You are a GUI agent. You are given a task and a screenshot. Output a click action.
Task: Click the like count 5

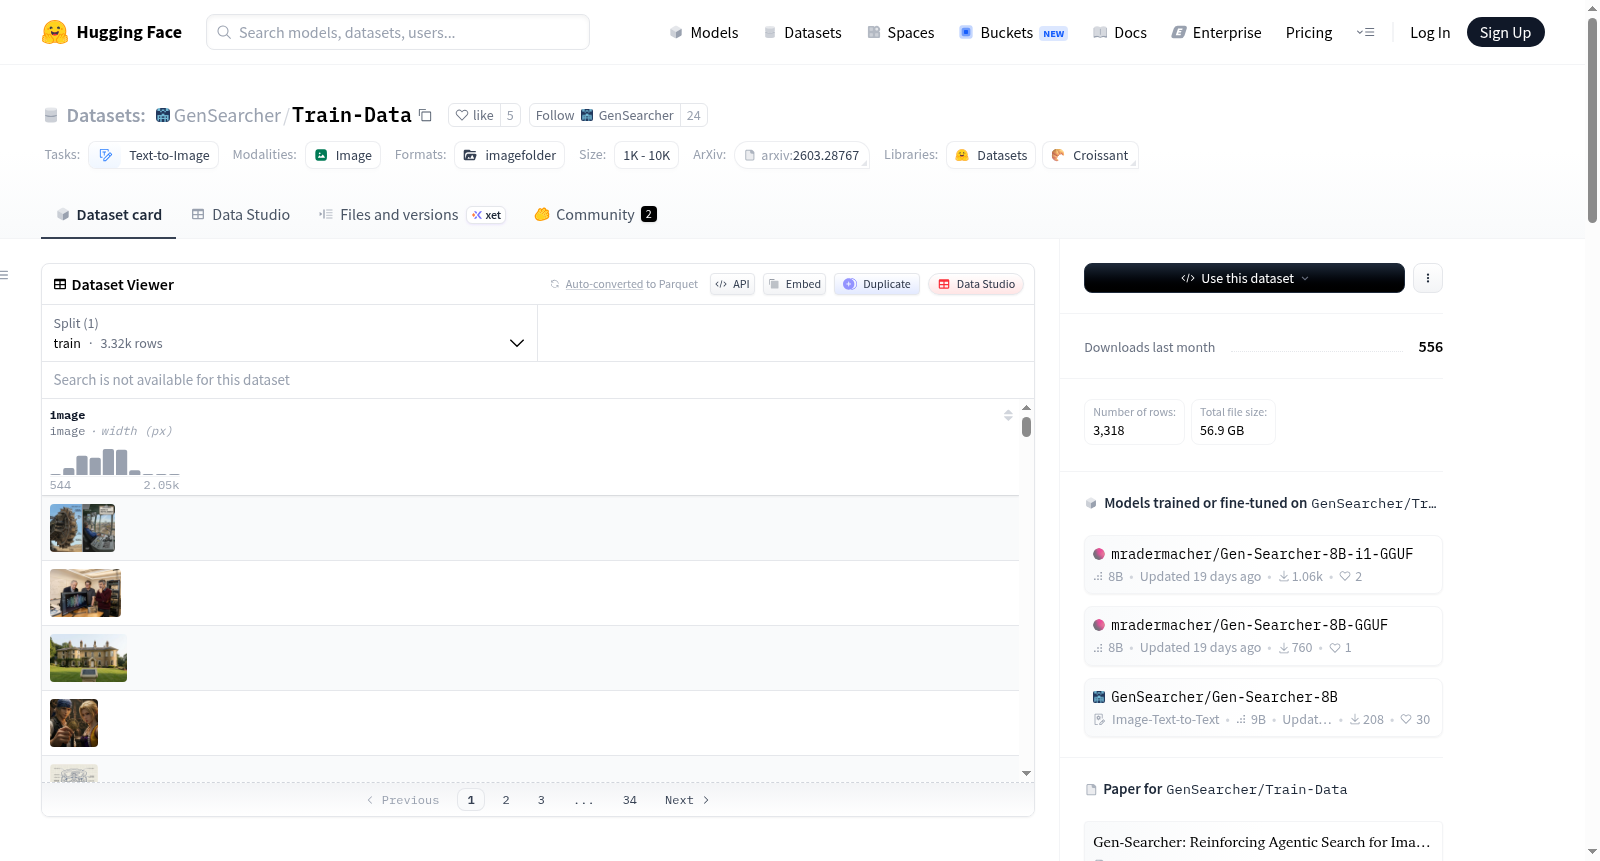510,115
